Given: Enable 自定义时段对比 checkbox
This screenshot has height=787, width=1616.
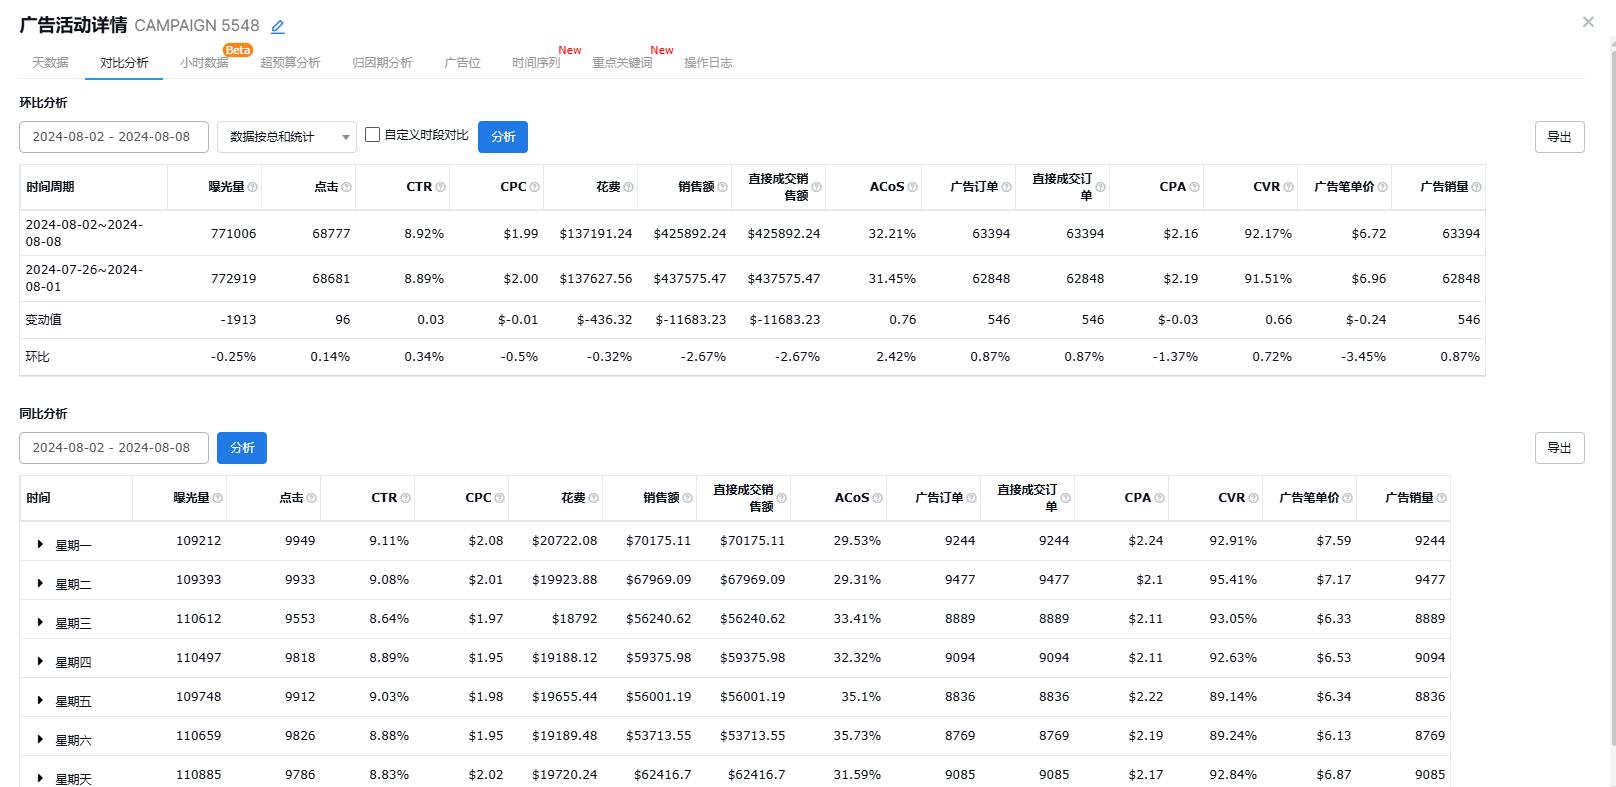Looking at the screenshot, I should click(x=373, y=134).
